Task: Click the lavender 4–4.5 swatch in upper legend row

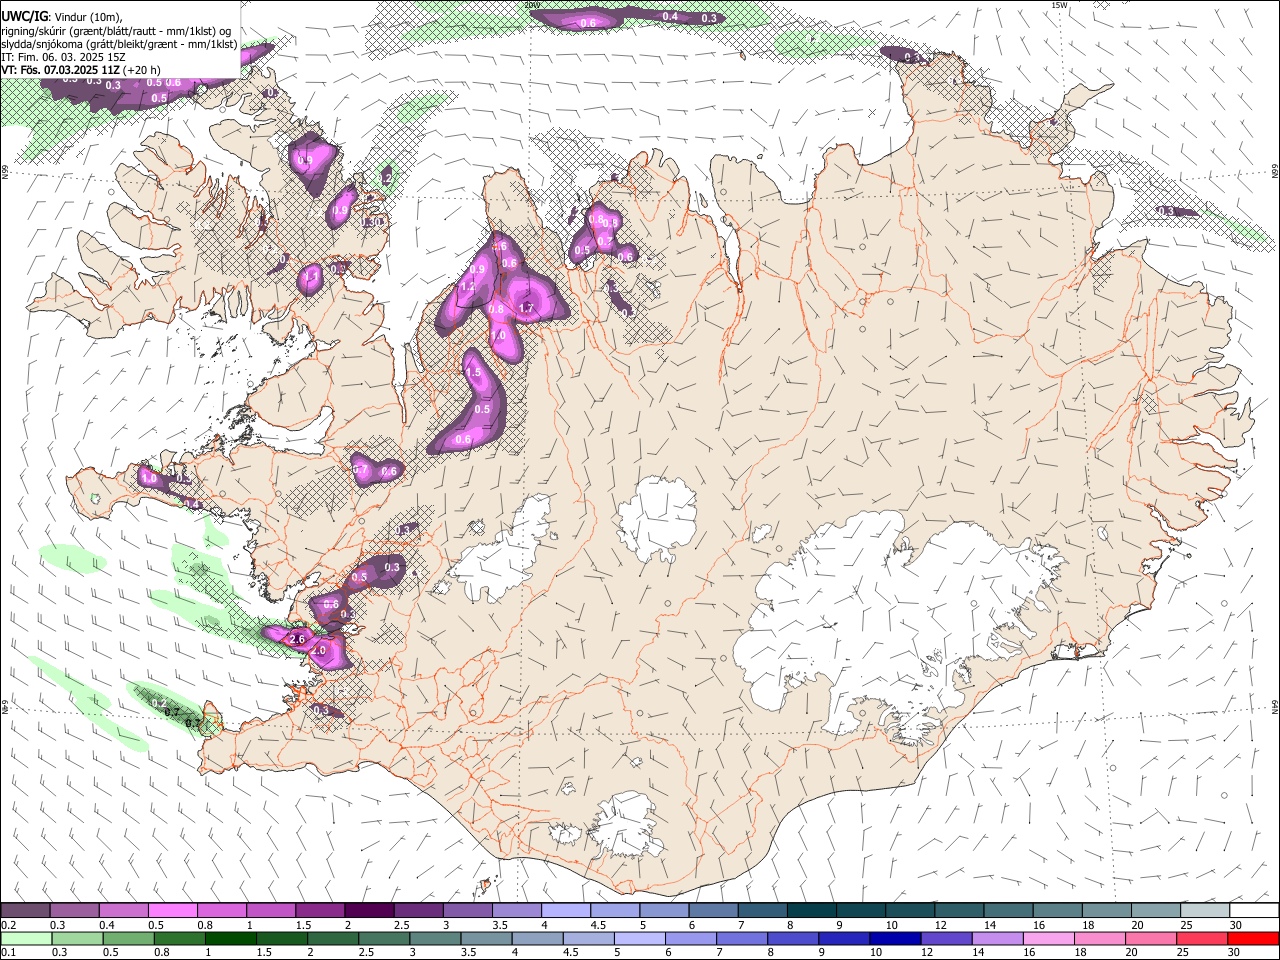Action: pyautogui.click(x=565, y=911)
